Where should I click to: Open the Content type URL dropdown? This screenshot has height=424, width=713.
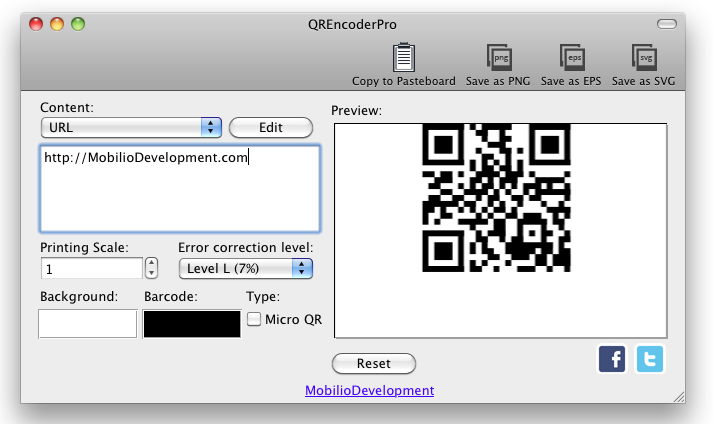click(x=131, y=127)
